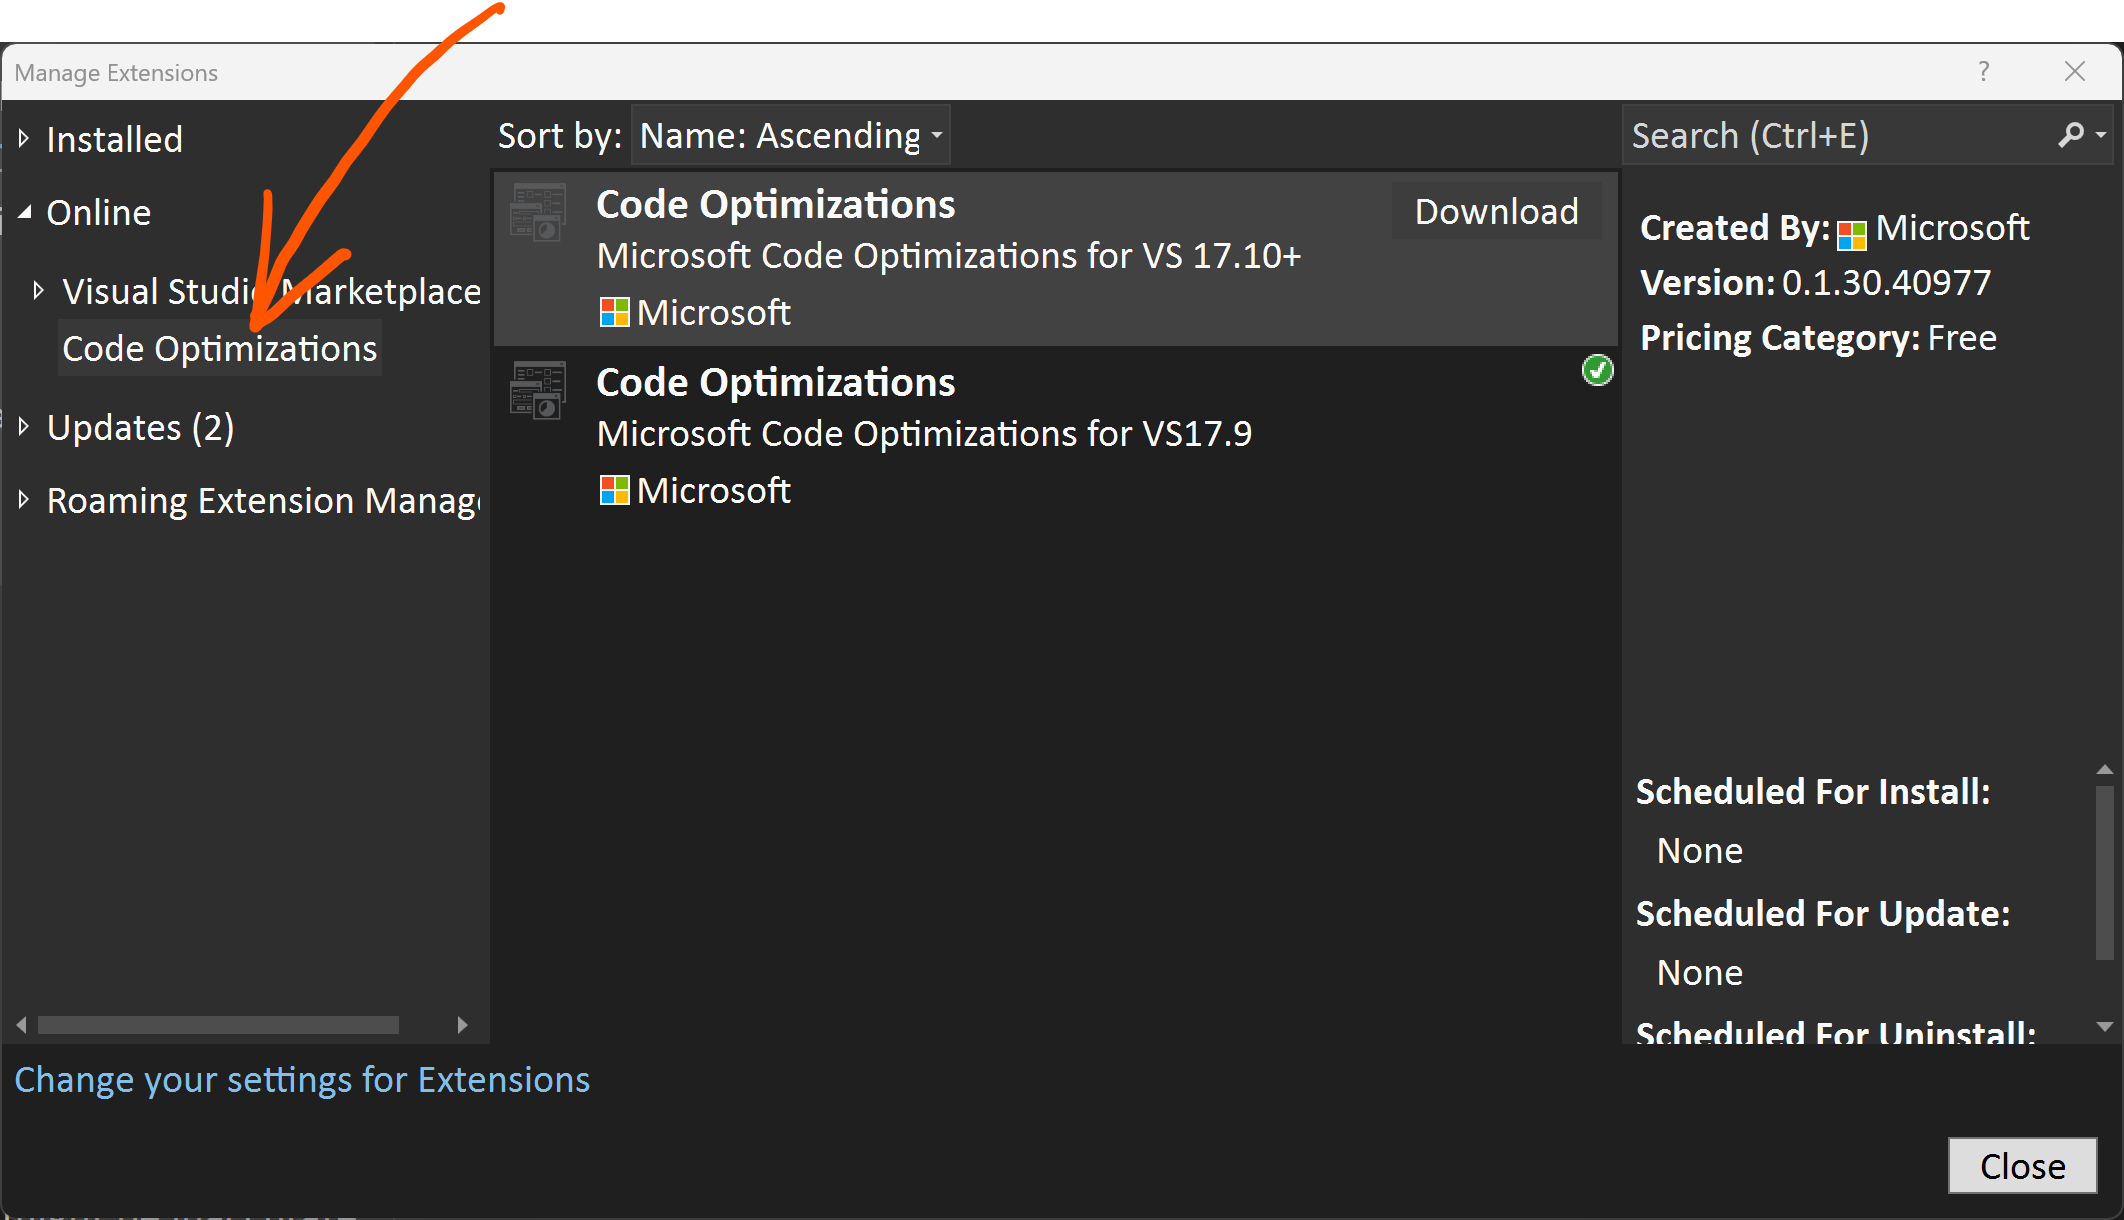
Task: Click icon of Code Optimizations for VS 17.10+
Action: [x=538, y=211]
